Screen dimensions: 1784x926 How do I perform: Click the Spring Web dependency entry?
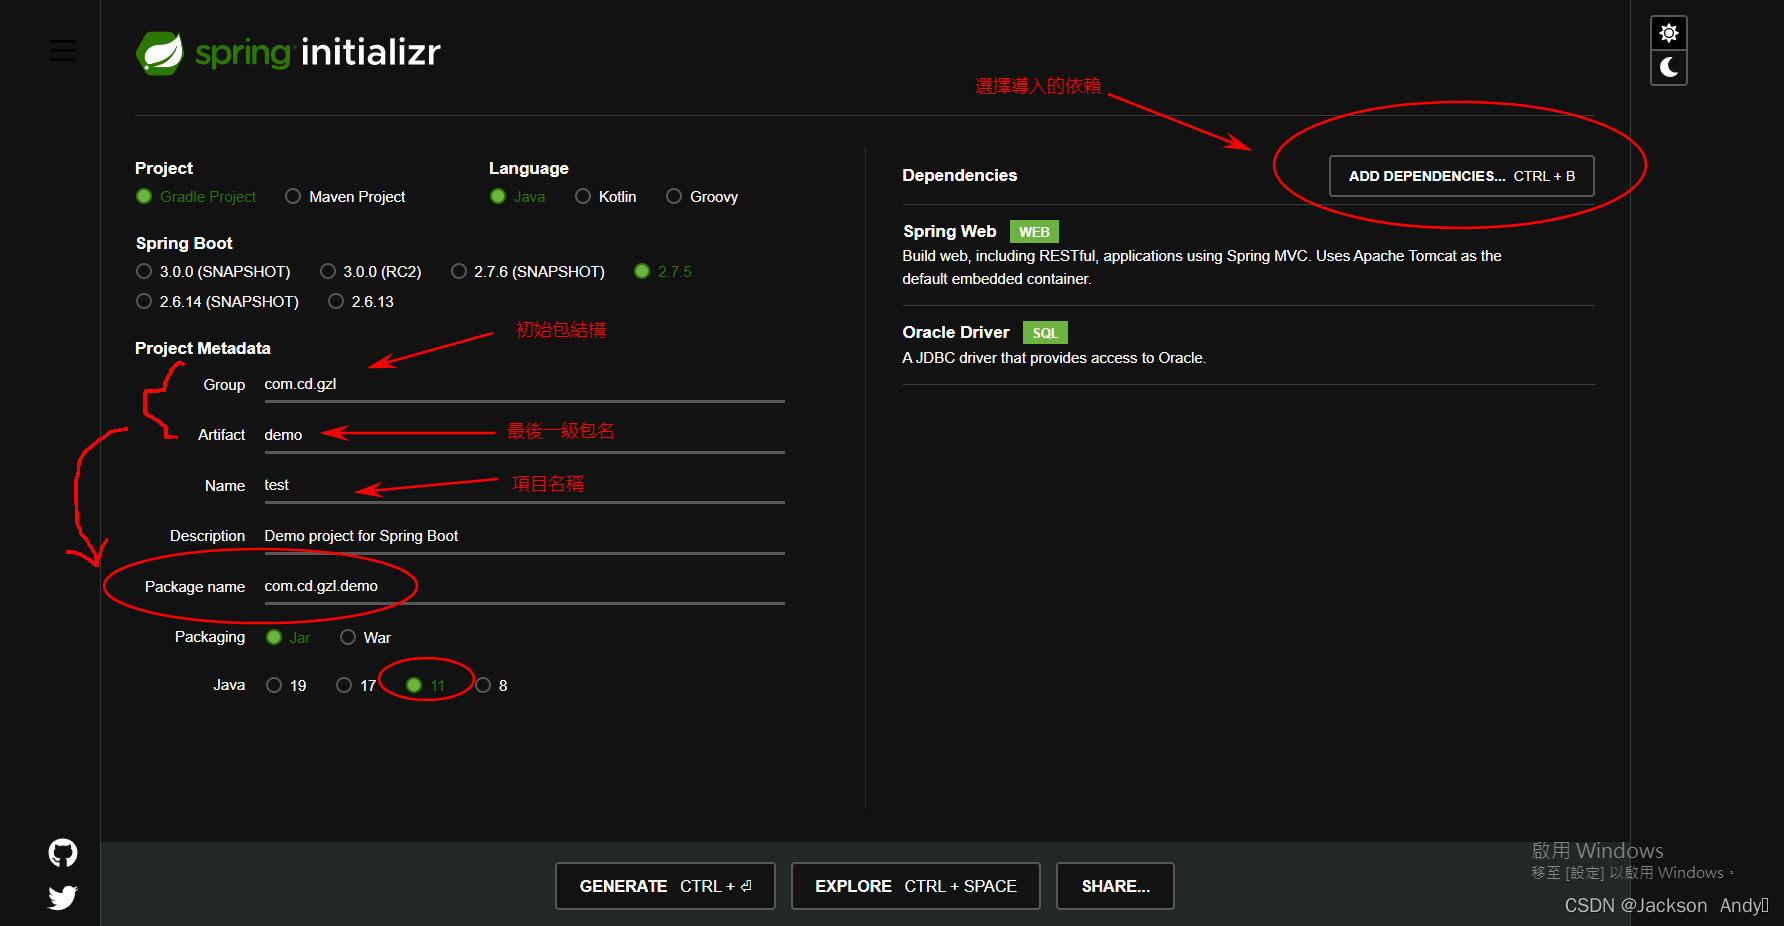coord(1248,255)
